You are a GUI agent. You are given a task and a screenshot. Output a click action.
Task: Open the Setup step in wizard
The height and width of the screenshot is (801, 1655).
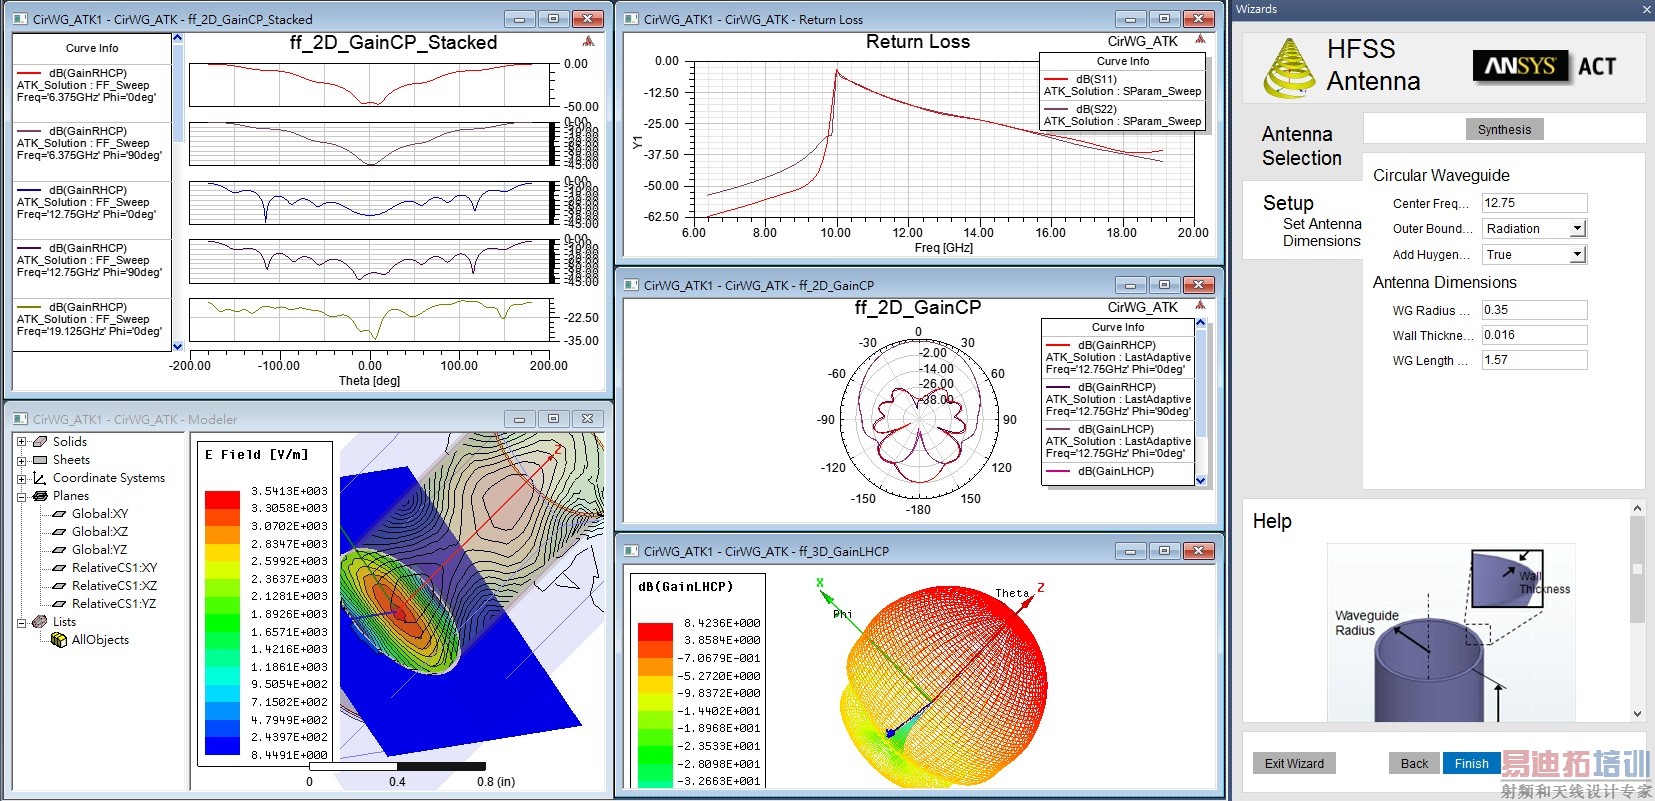click(x=1288, y=203)
